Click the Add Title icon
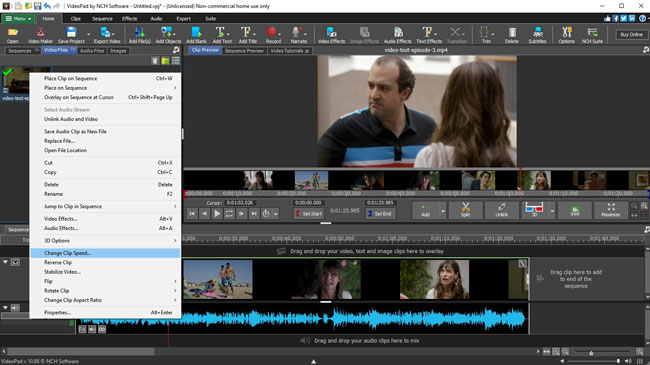Screen dimensions: 650x365 click(x=247, y=35)
